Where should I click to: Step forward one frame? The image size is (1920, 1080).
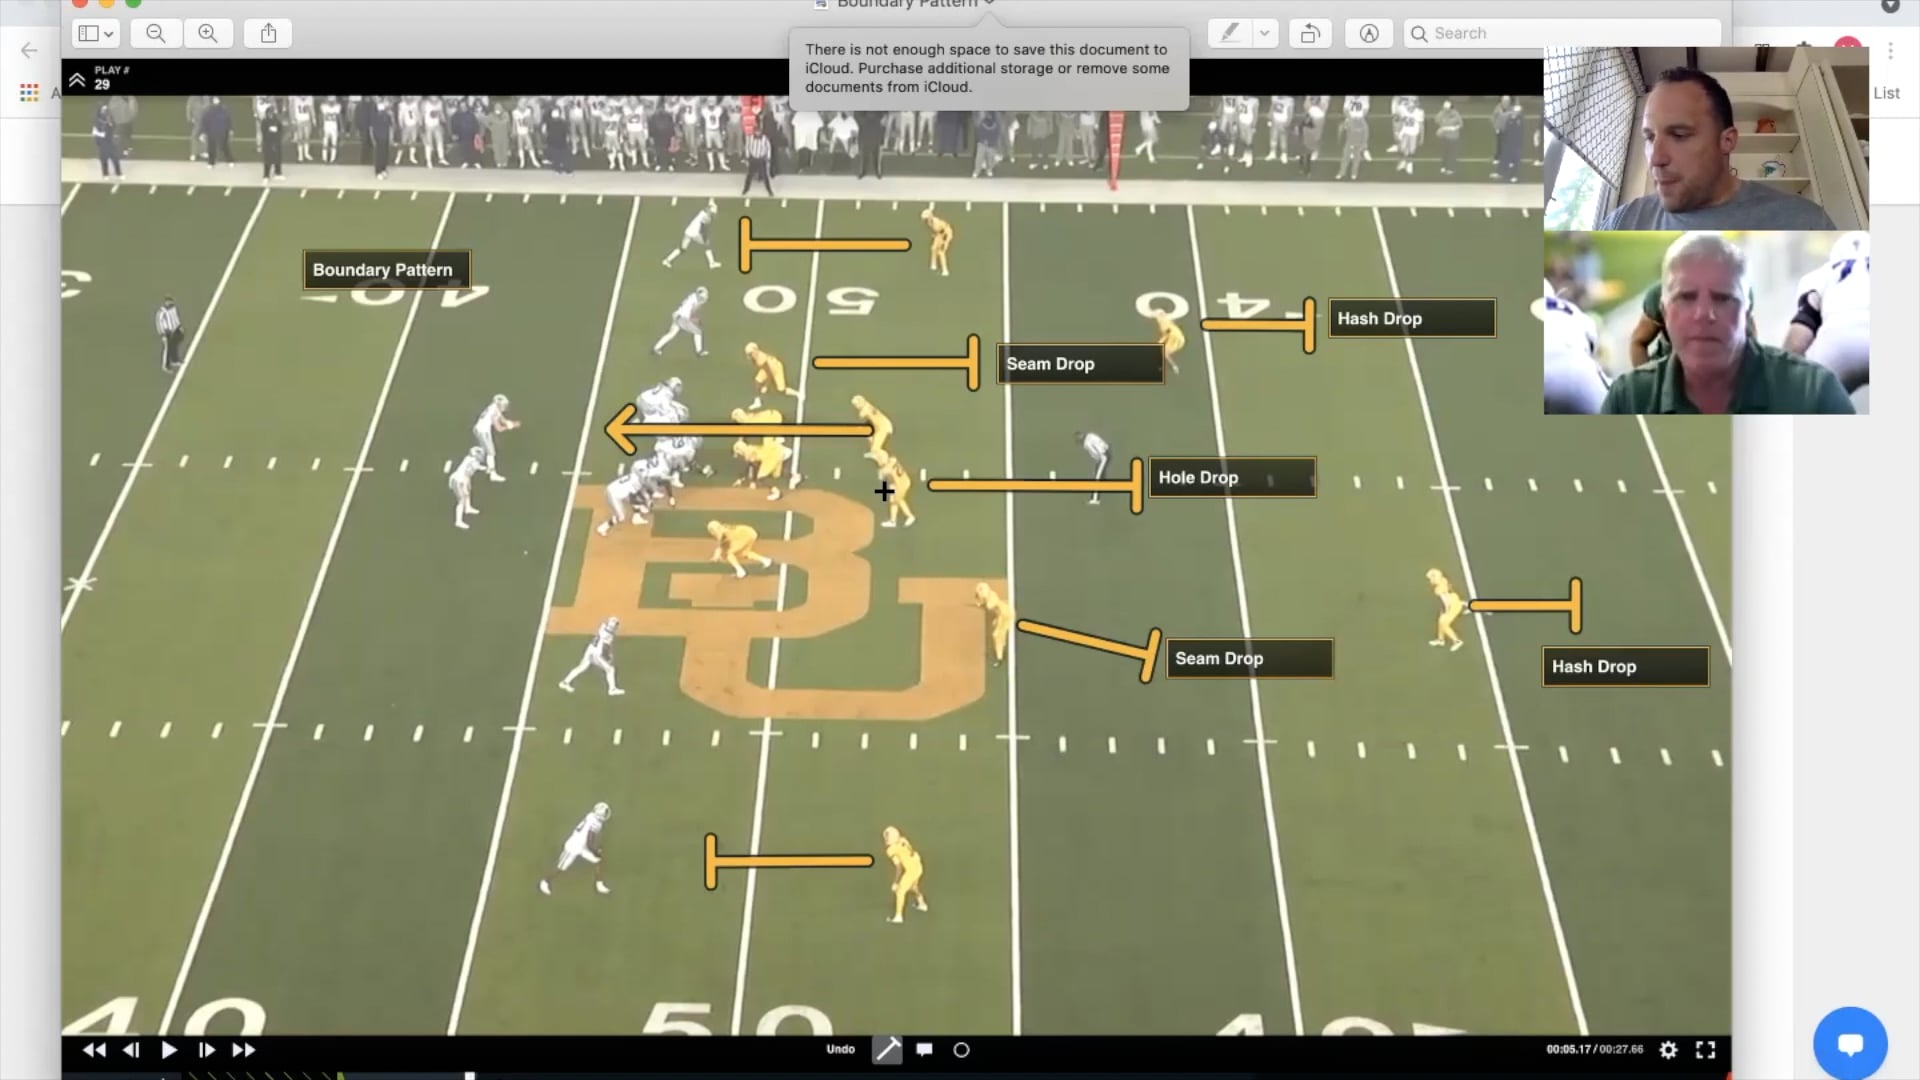pos(207,1050)
